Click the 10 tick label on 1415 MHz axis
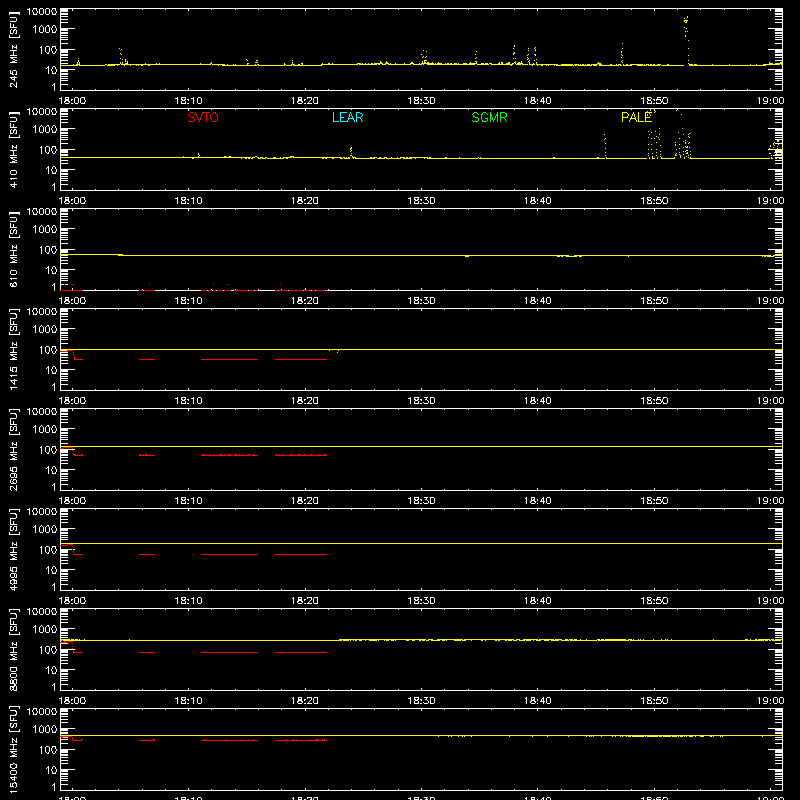Viewport: 800px width, 800px height. click(x=51, y=370)
